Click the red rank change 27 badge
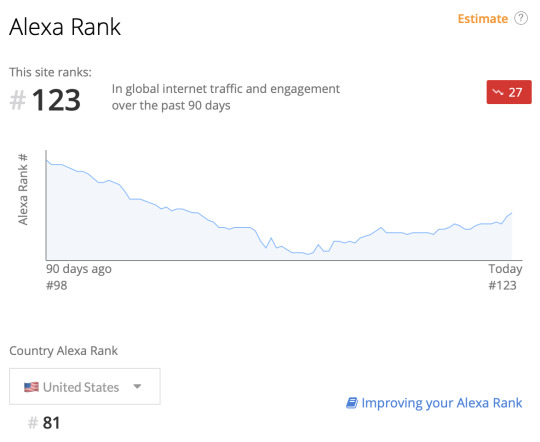The height and width of the screenshot is (442, 540). click(x=509, y=92)
